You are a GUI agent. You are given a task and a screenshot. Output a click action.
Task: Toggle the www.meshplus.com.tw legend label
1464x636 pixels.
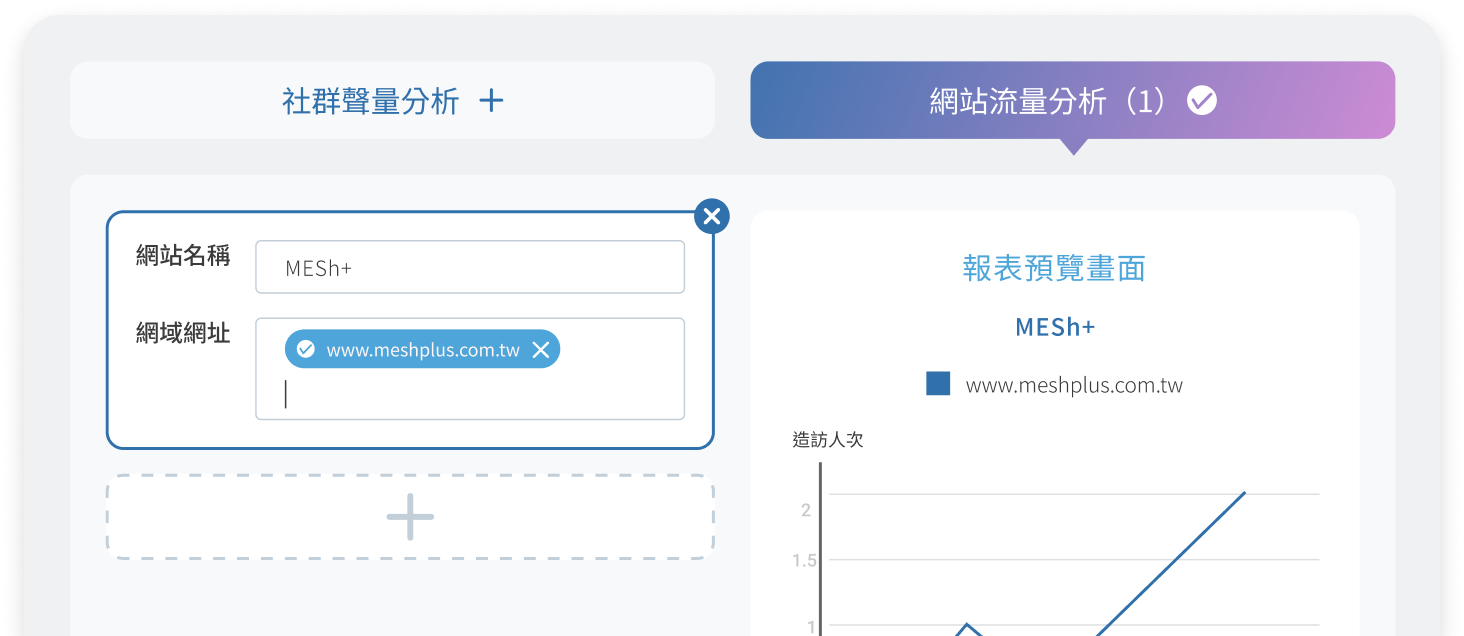1074,386
